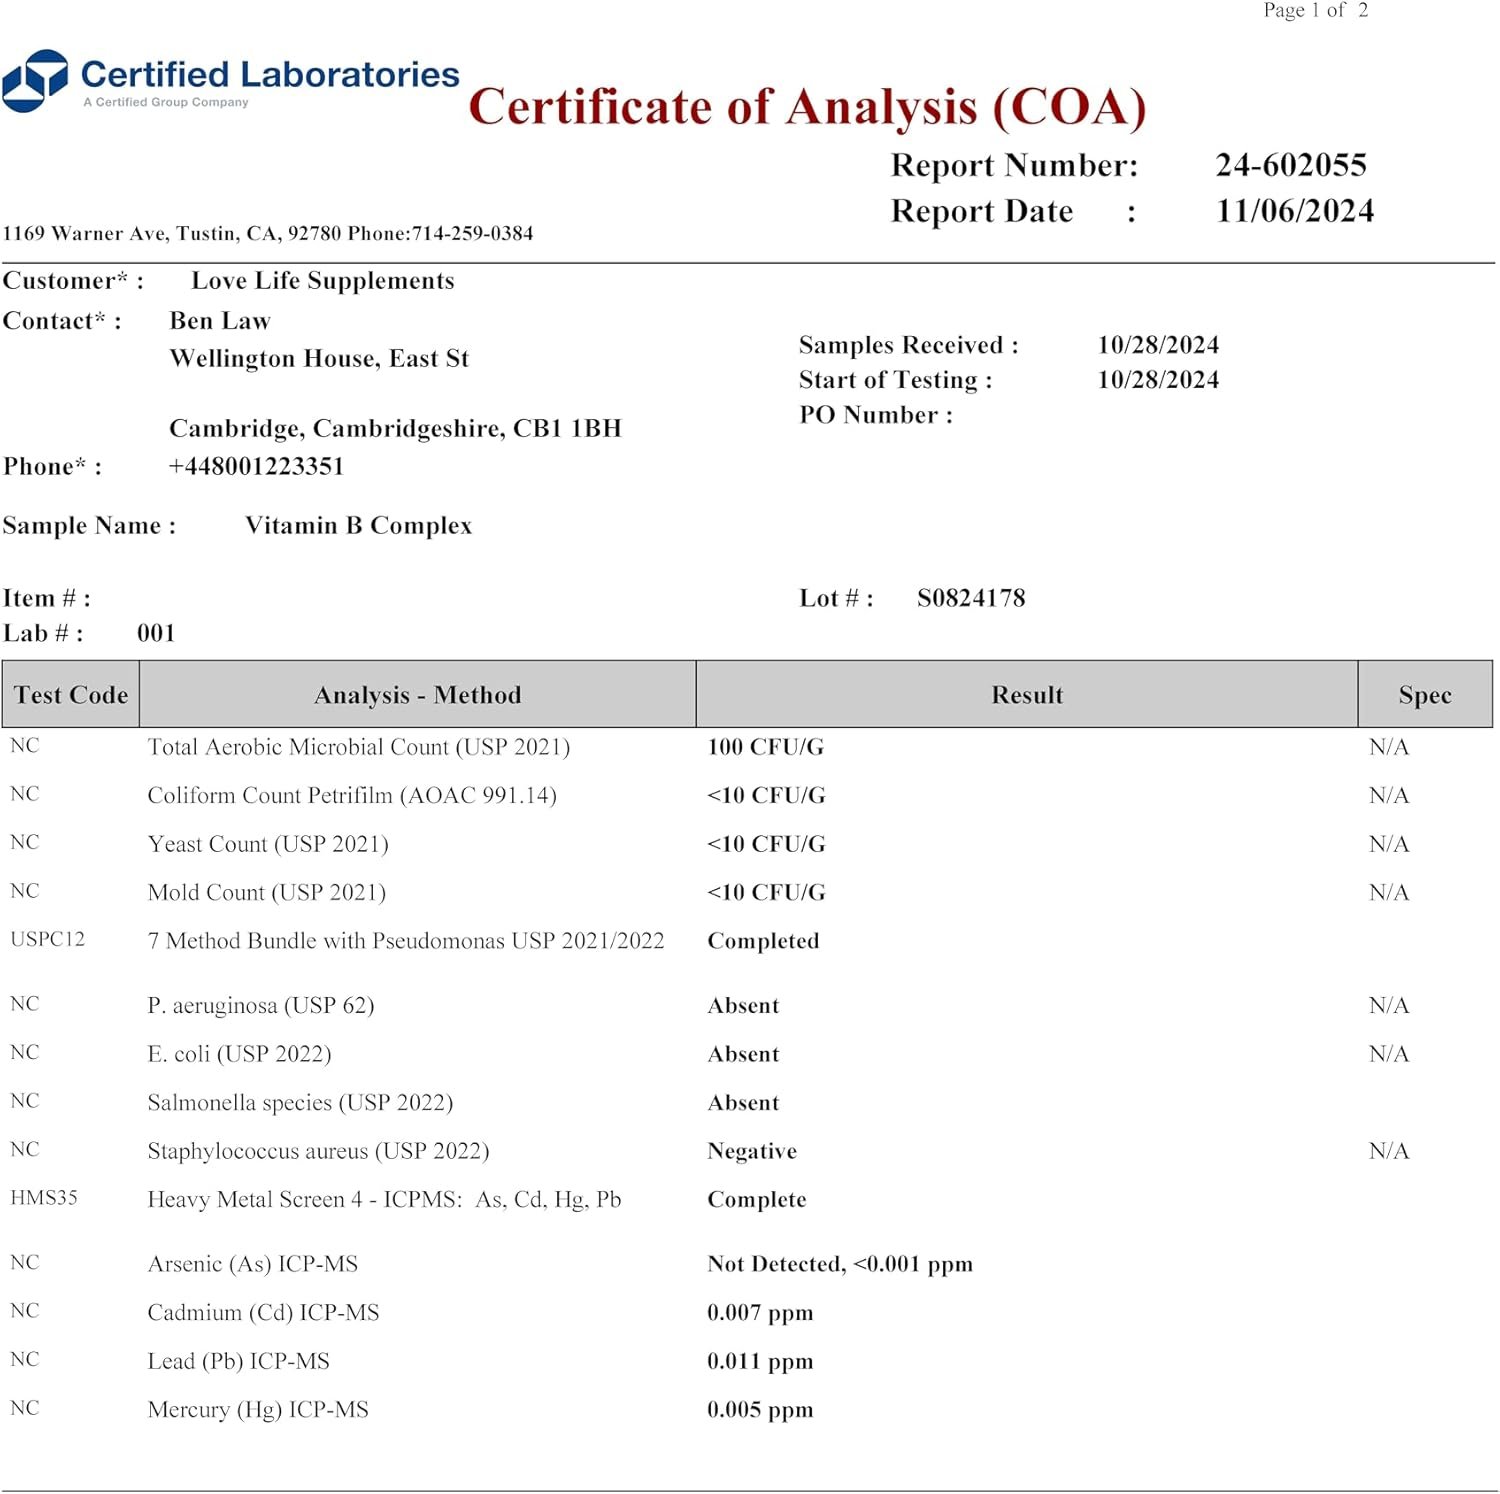Click the Spec column header
The height and width of the screenshot is (1494, 1500).
pyautogui.click(x=1424, y=695)
